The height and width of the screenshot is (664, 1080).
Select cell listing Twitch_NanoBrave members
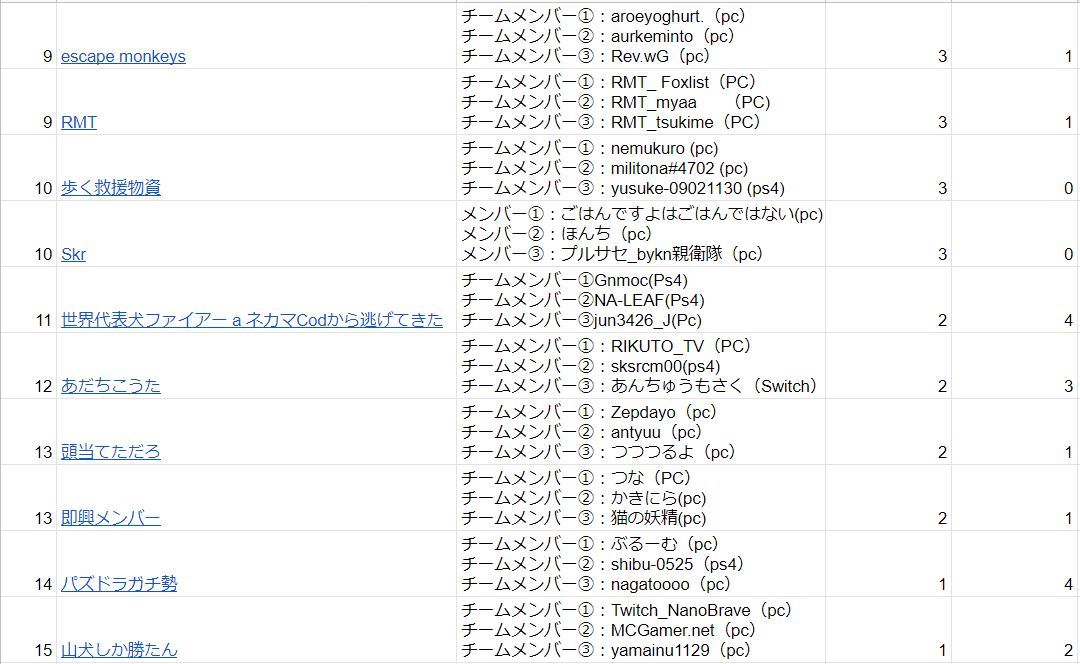pos(641,630)
